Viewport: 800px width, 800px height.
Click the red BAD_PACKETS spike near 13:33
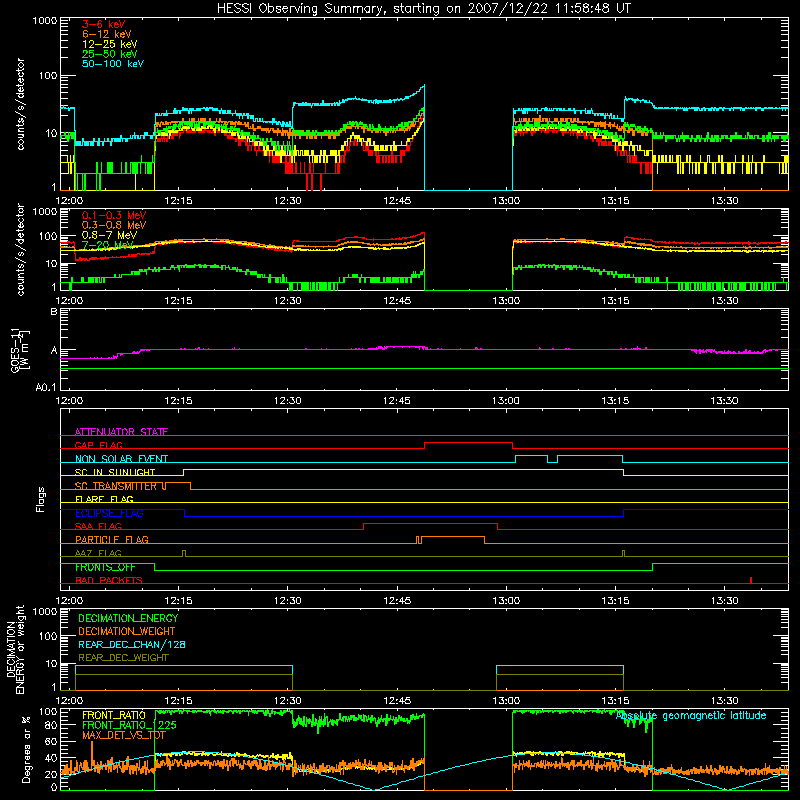(x=751, y=580)
